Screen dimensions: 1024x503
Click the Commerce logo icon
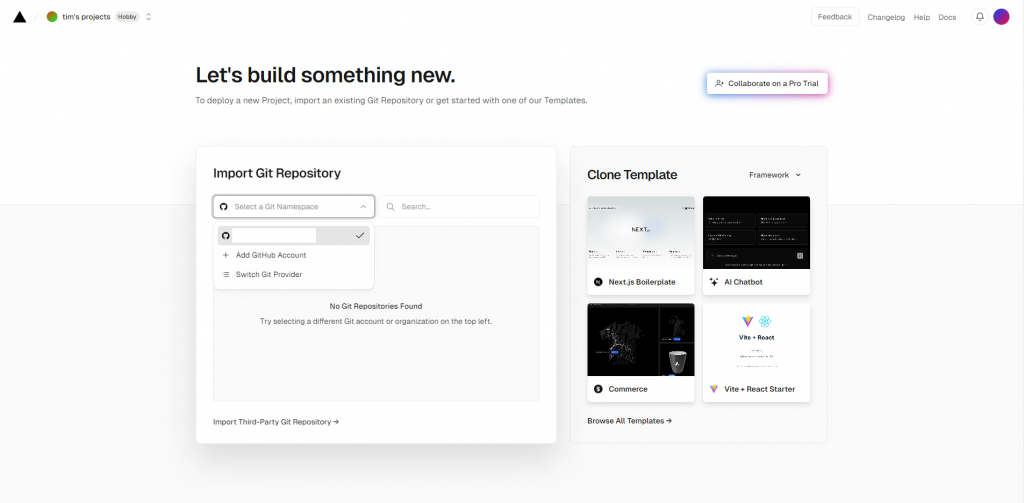(598, 389)
